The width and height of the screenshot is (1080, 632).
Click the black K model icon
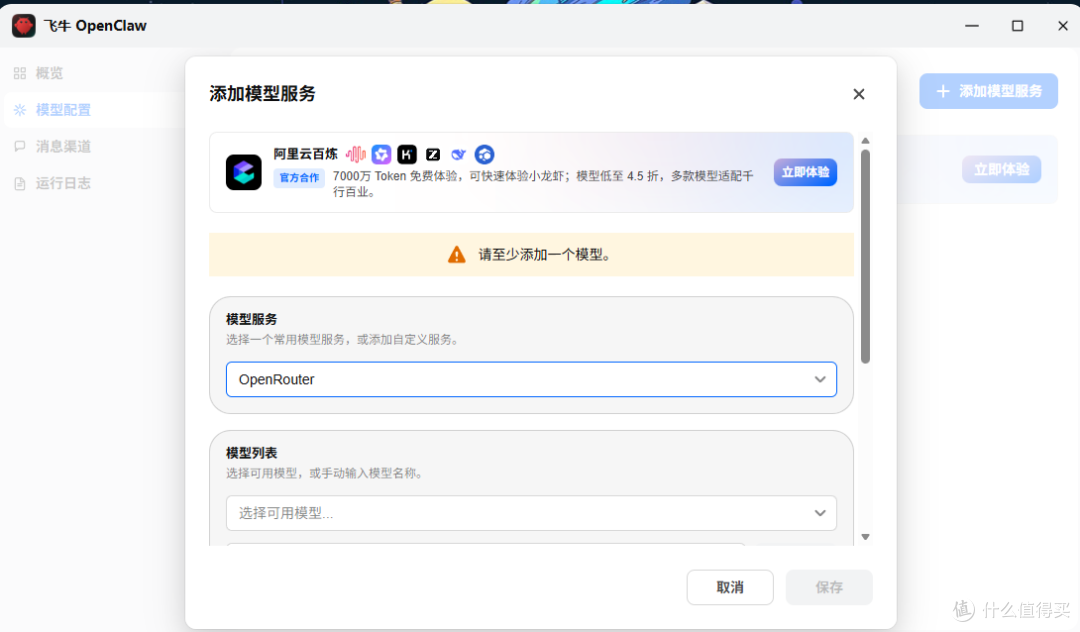[407, 154]
